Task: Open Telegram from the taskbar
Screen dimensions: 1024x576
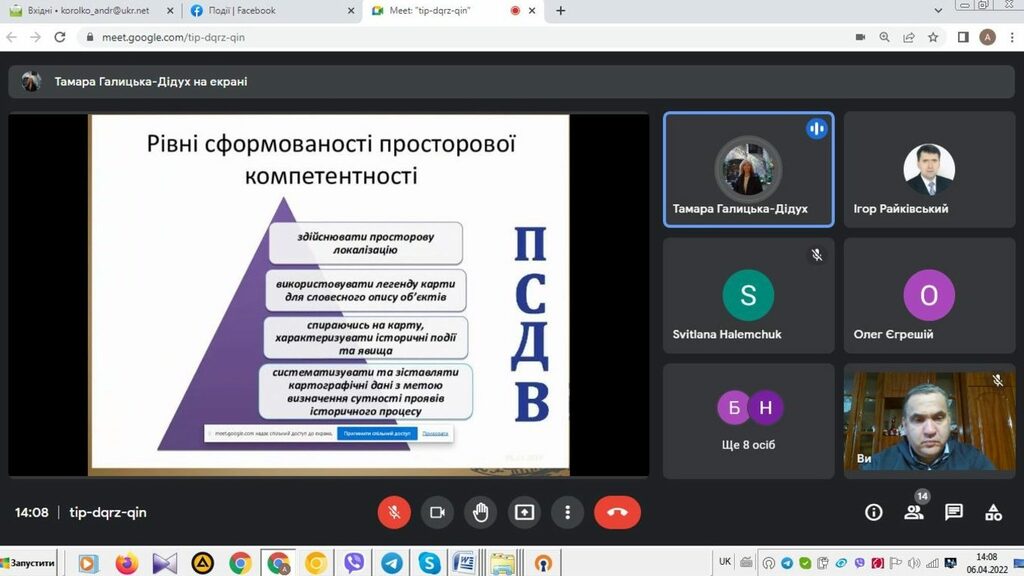Action: point(392,563)
